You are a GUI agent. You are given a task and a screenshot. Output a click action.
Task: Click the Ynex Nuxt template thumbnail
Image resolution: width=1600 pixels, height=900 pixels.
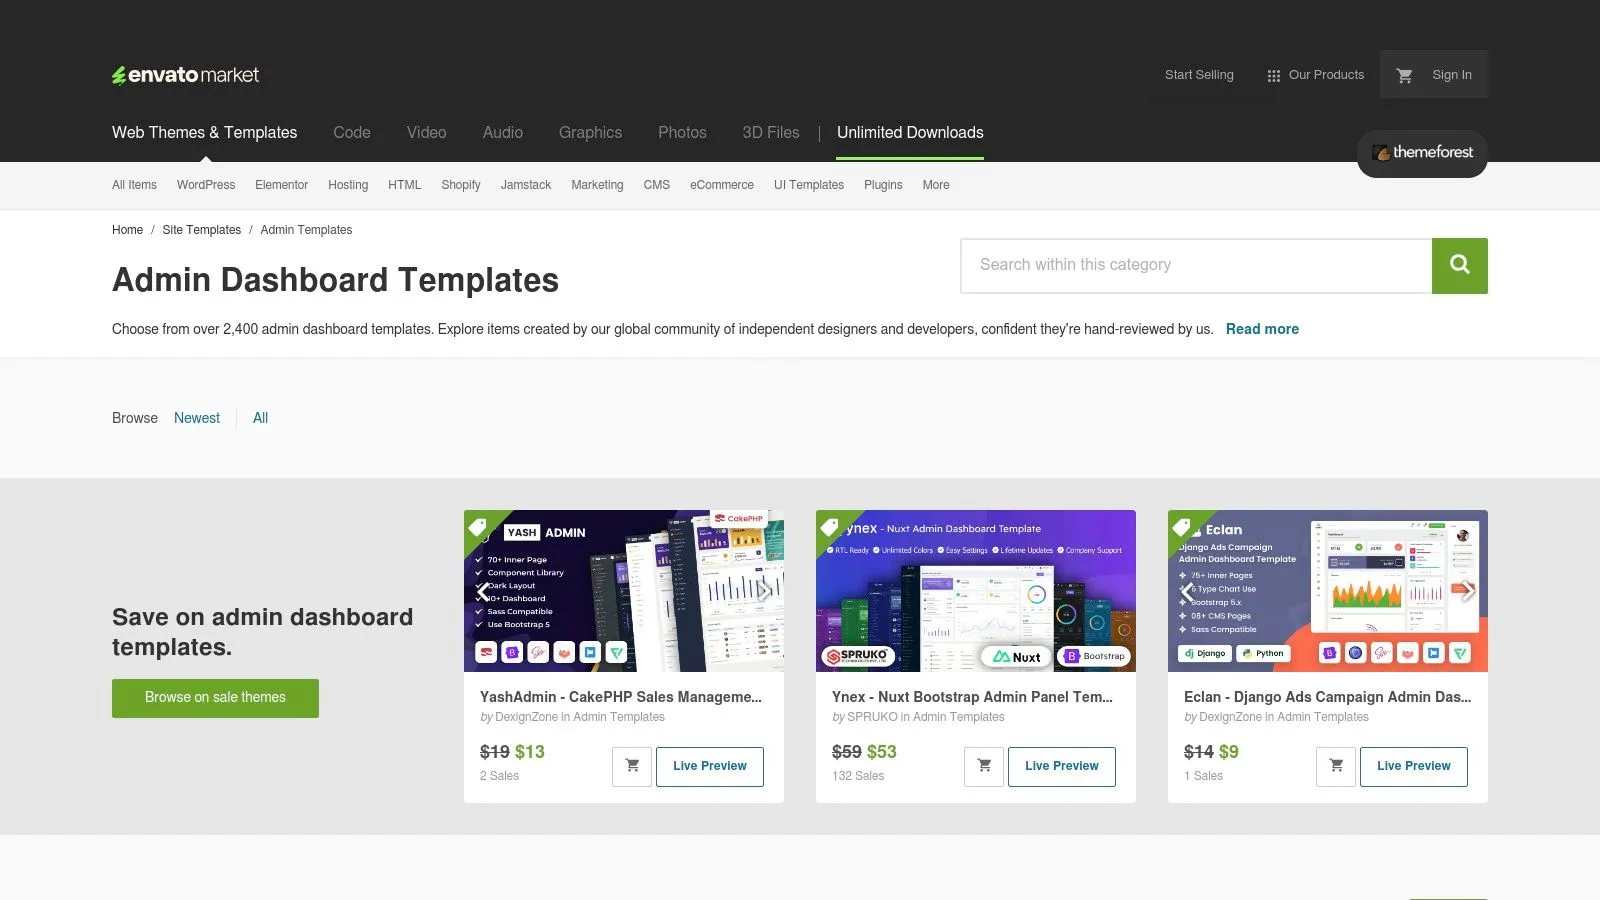(x=976, y=591)
